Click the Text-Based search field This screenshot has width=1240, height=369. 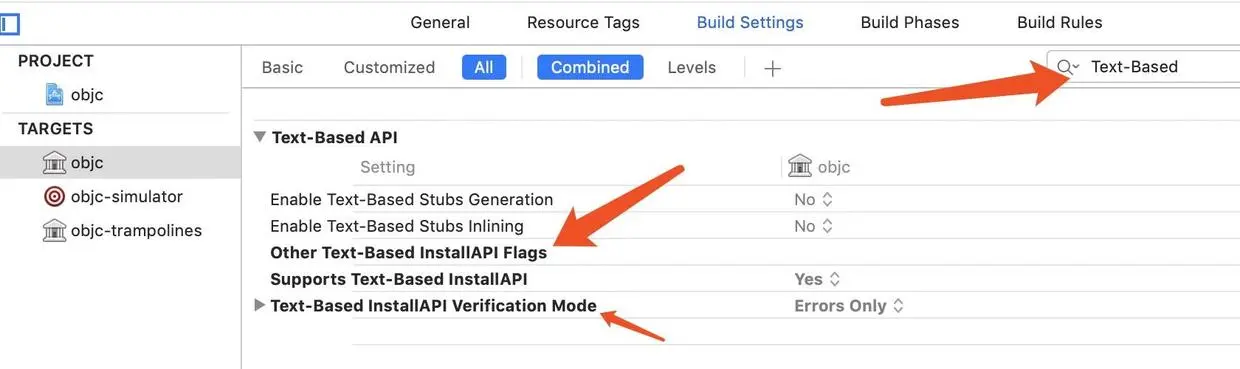[x=1143, y=67]
